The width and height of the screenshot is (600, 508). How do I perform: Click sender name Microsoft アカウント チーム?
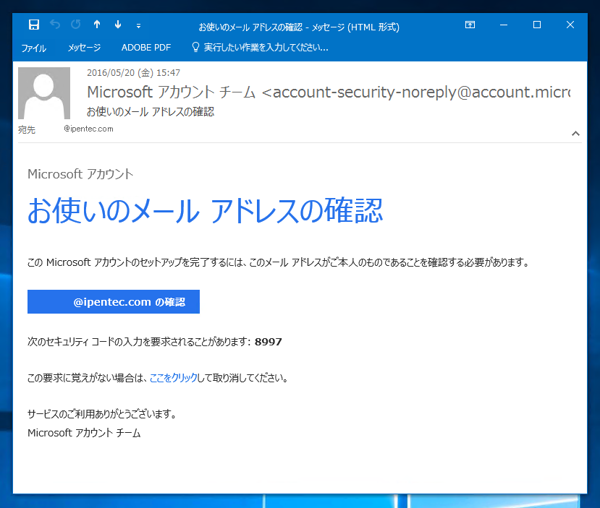tap(171, 92)
